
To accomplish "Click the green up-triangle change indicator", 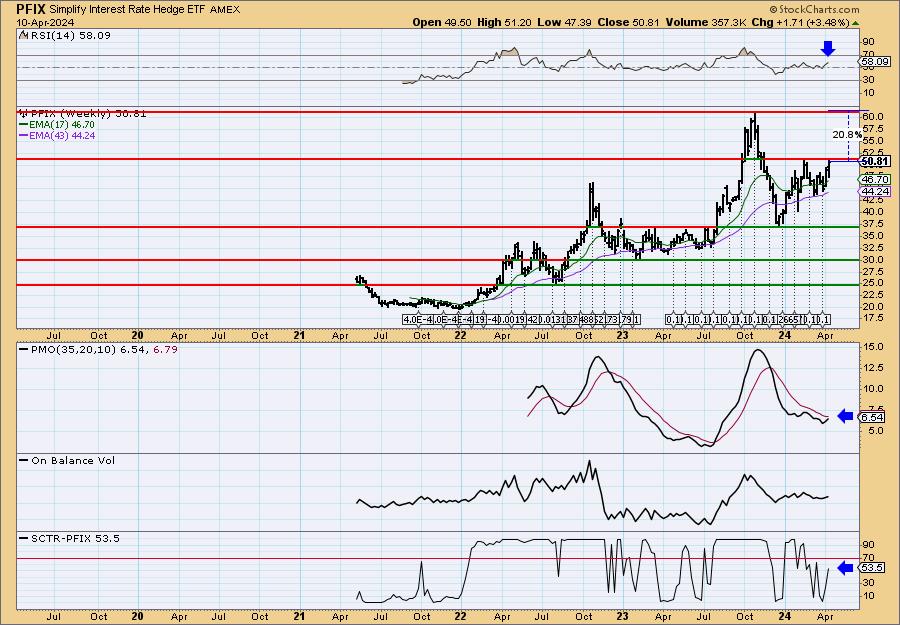I will point(855,23).
